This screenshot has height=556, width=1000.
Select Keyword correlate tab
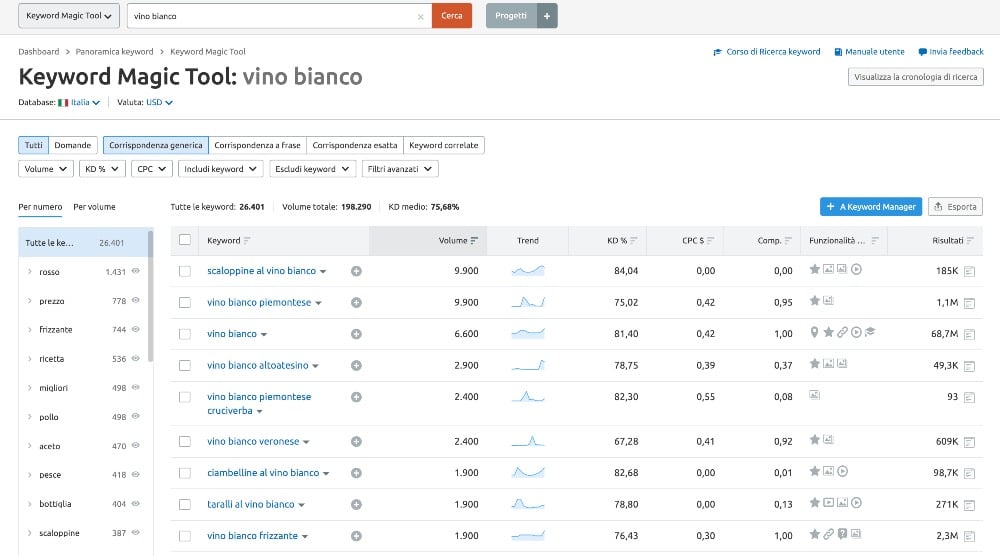point(444,145)
